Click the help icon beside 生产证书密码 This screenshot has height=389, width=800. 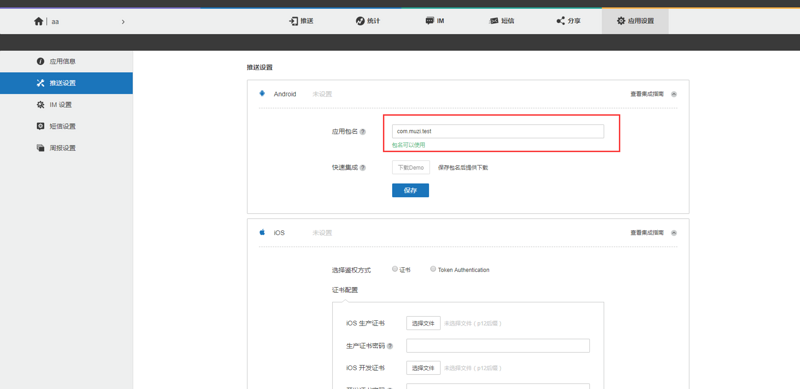(390, 346)
